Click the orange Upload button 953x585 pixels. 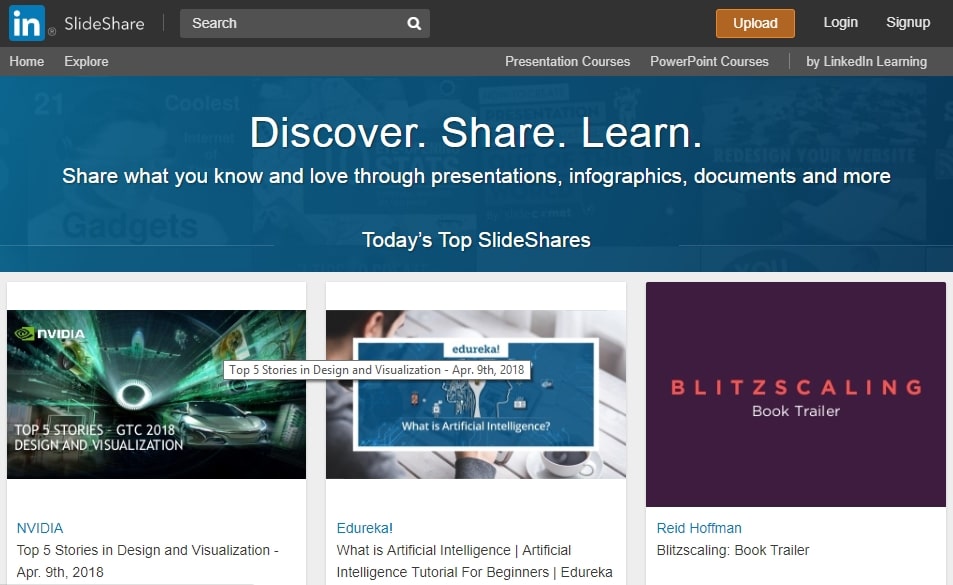pyautogui.click(x=755, y=23)
